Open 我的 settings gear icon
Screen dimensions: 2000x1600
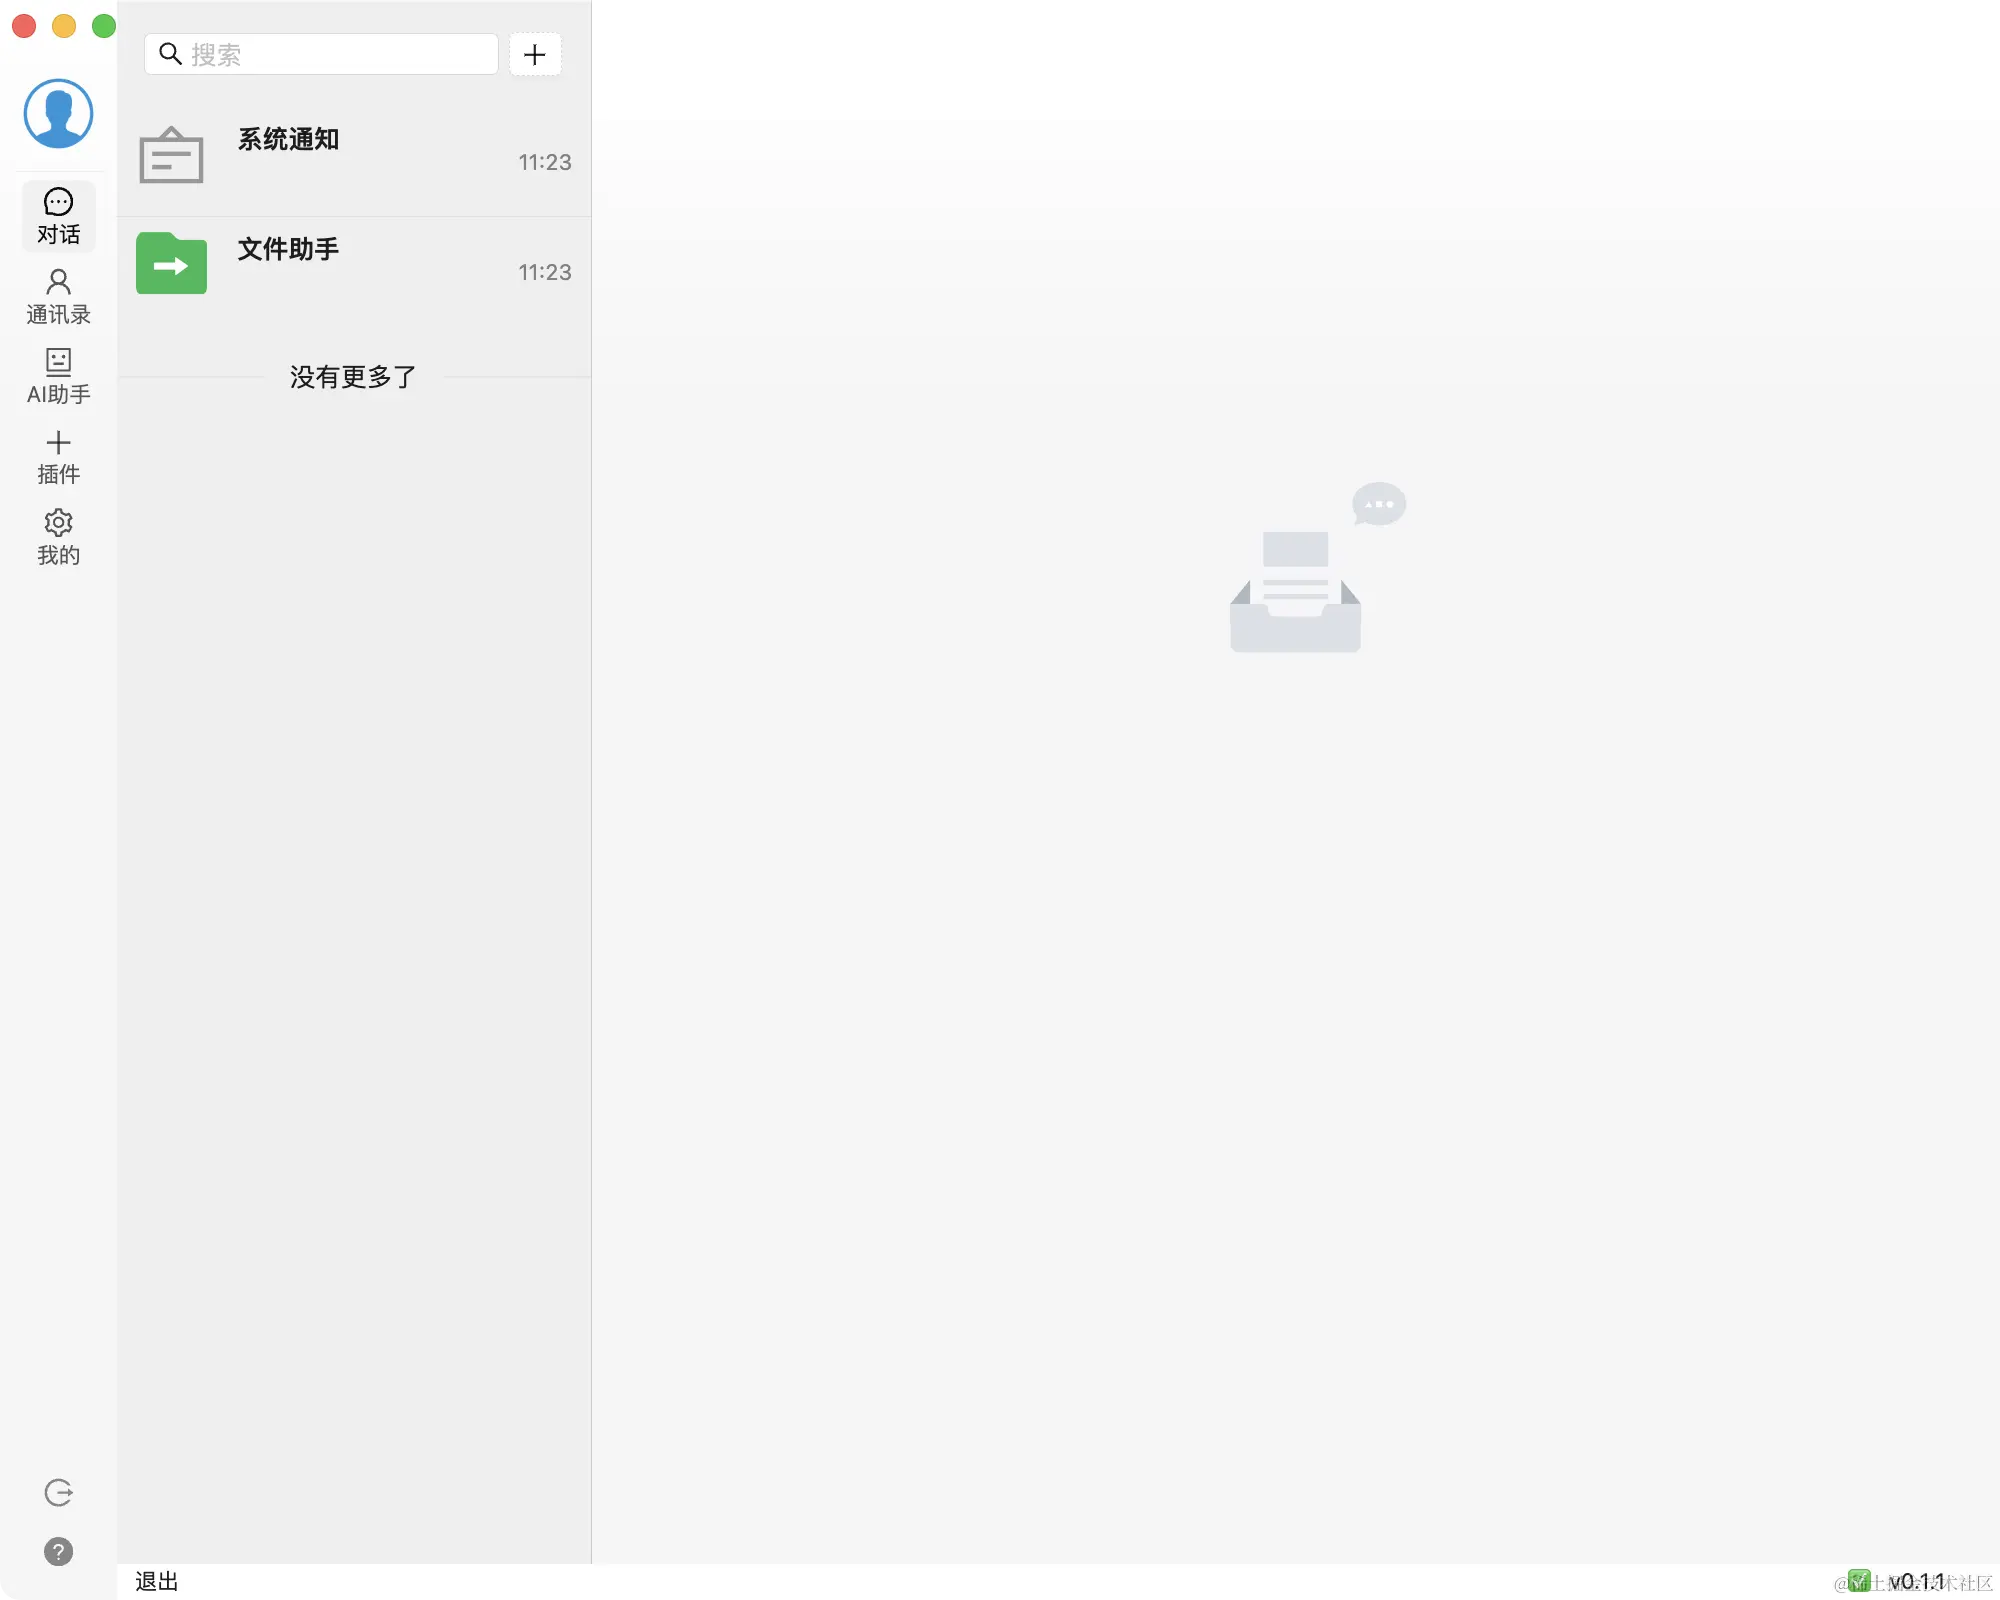(x=58, y=522)
